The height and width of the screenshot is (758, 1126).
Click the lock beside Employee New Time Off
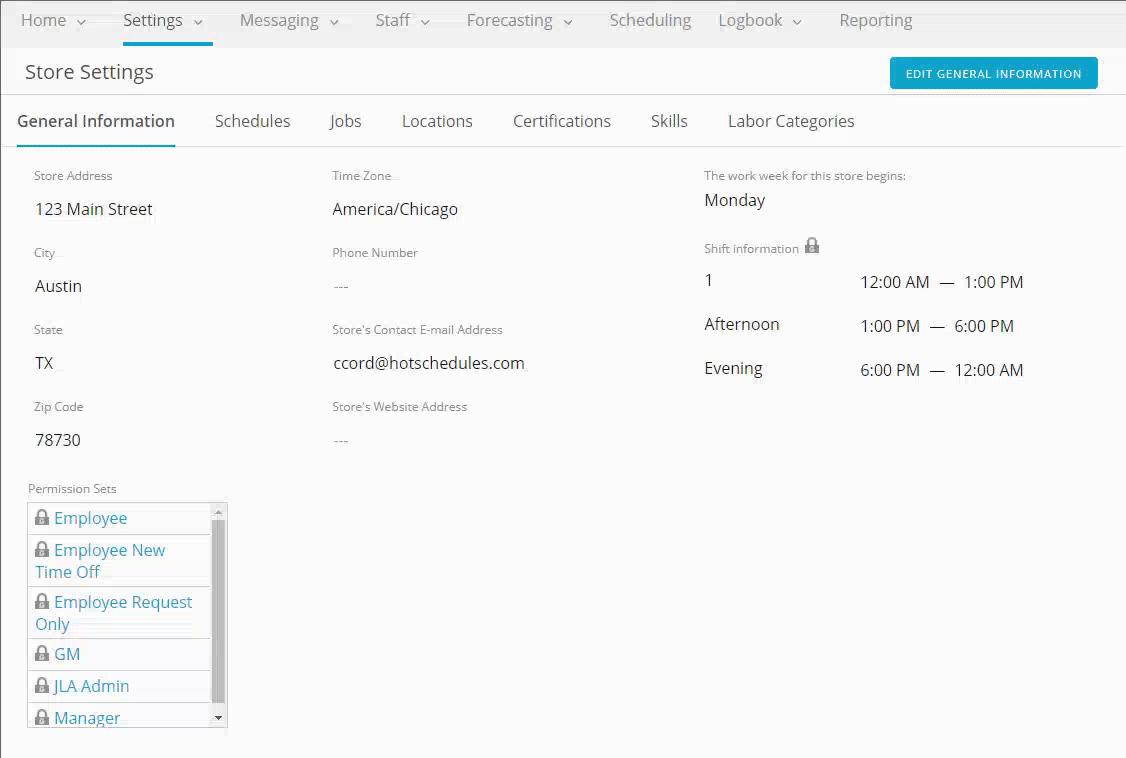coord(41,549)
